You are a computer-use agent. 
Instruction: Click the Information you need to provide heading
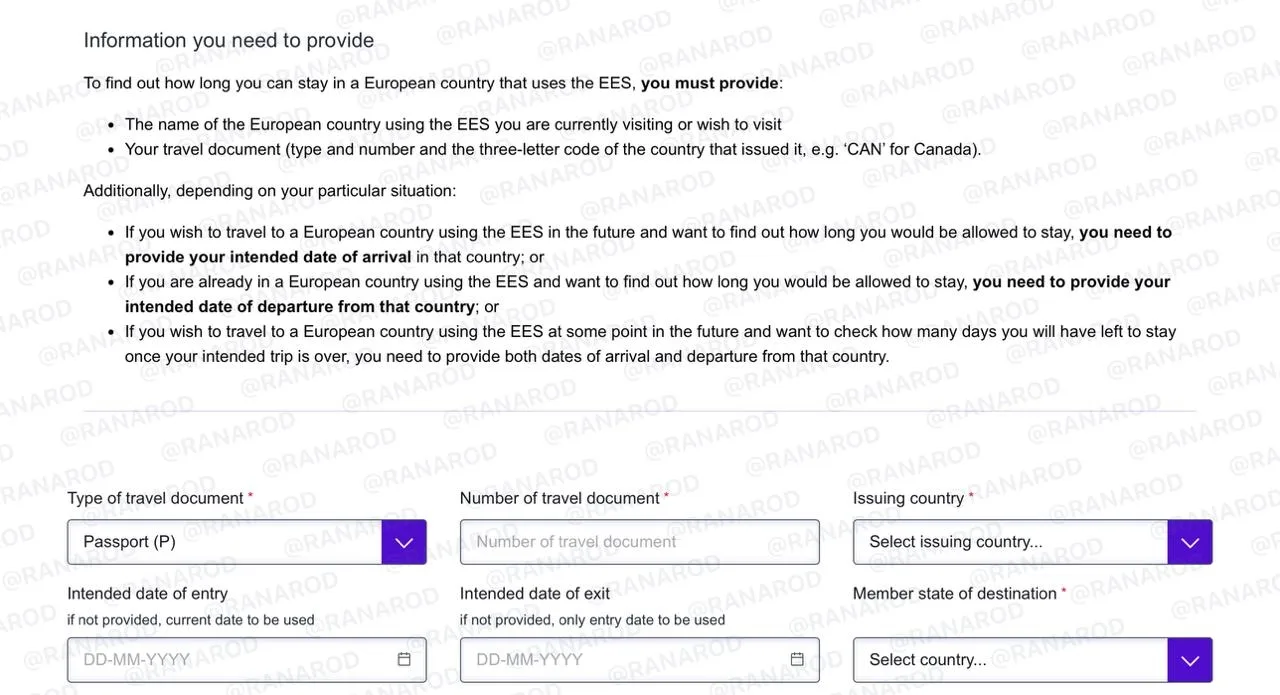229,40
